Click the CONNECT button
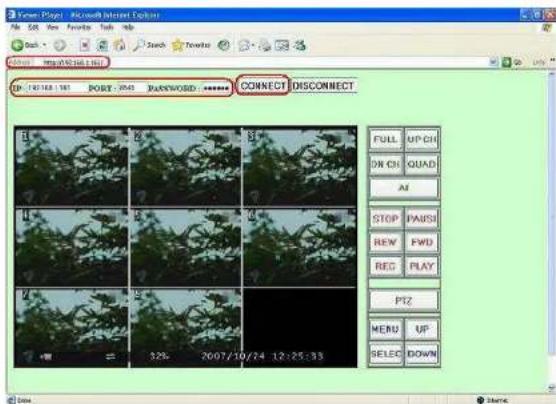 pyautogui.click(x=263, y=85)
